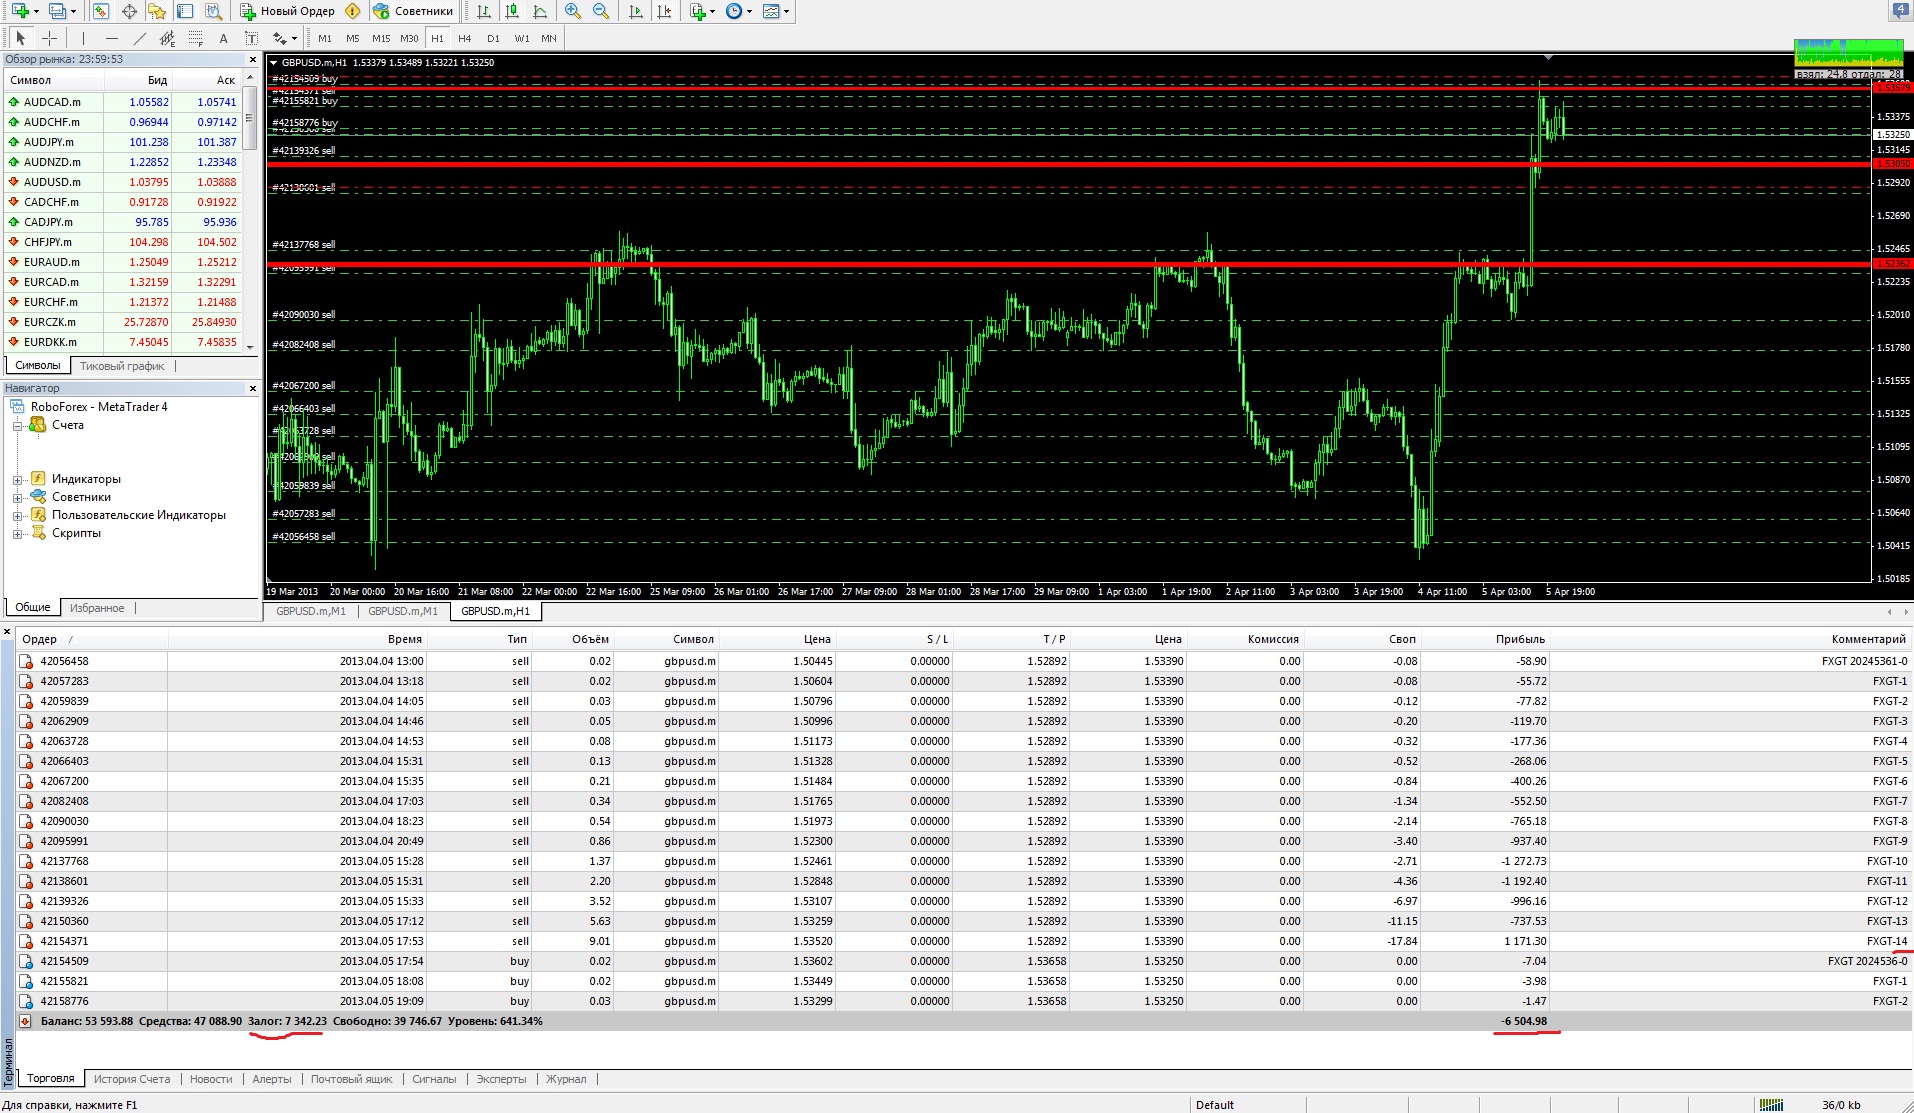Open Profiles dropdown arrow
The width and height of the screenshot is (1914, 1113).
74,12
